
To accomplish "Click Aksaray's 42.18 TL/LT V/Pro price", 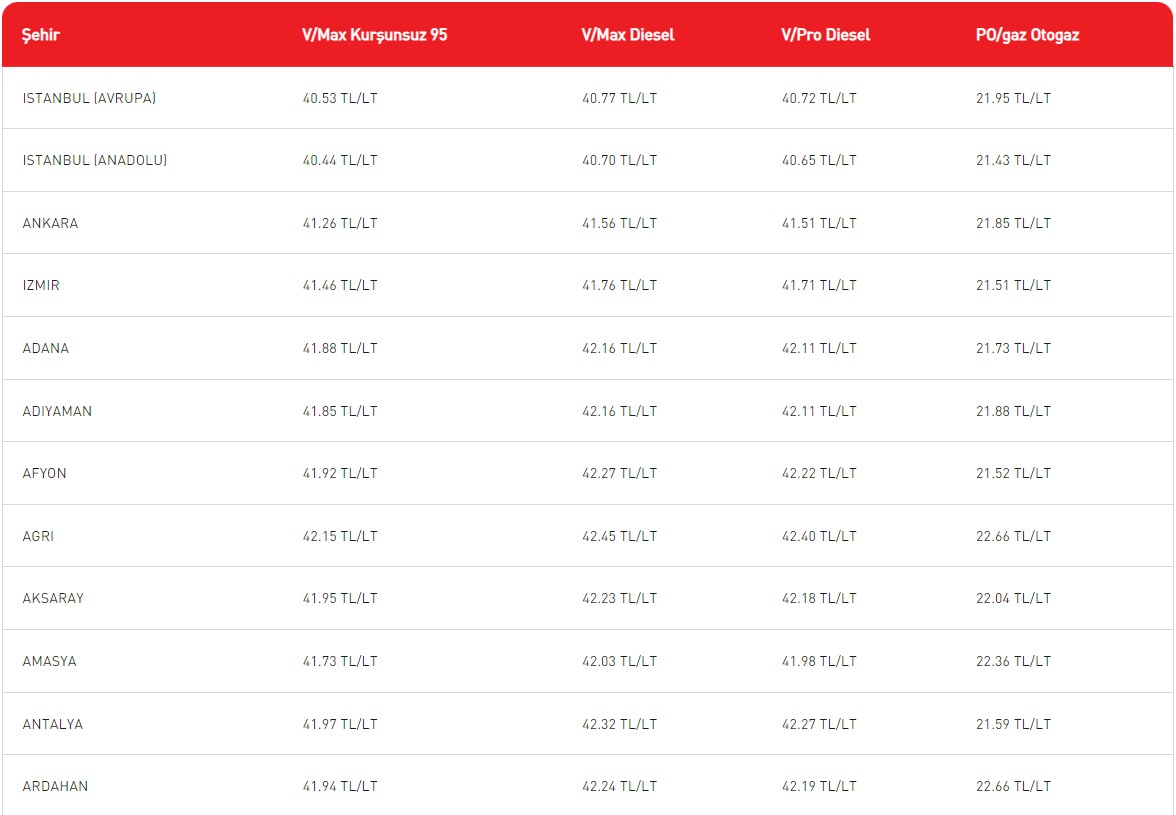I will pyautogui.click(x=819, y=598).
